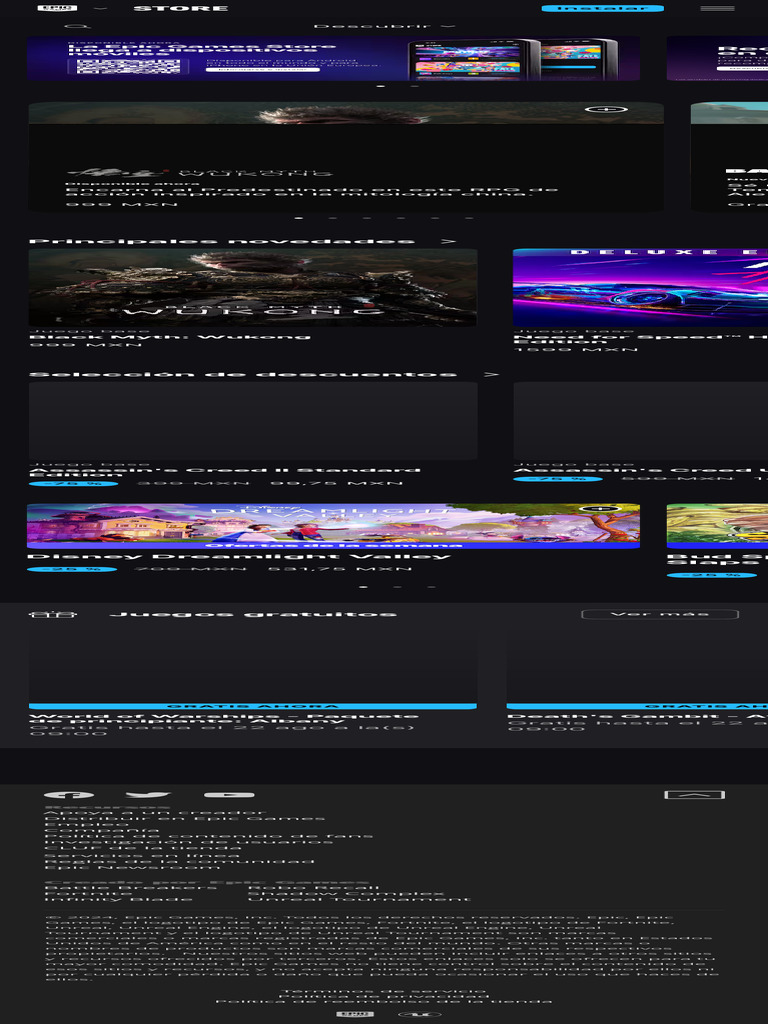Screen dimensions: 768x1024
Task: Open Need for Speed Deluxe Edition thumbnail
Action: click(640, 287)
